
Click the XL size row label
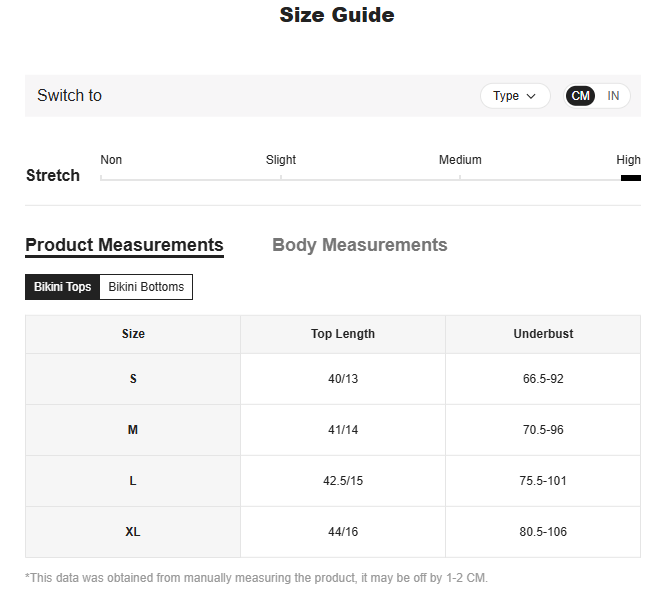point(133,532)
